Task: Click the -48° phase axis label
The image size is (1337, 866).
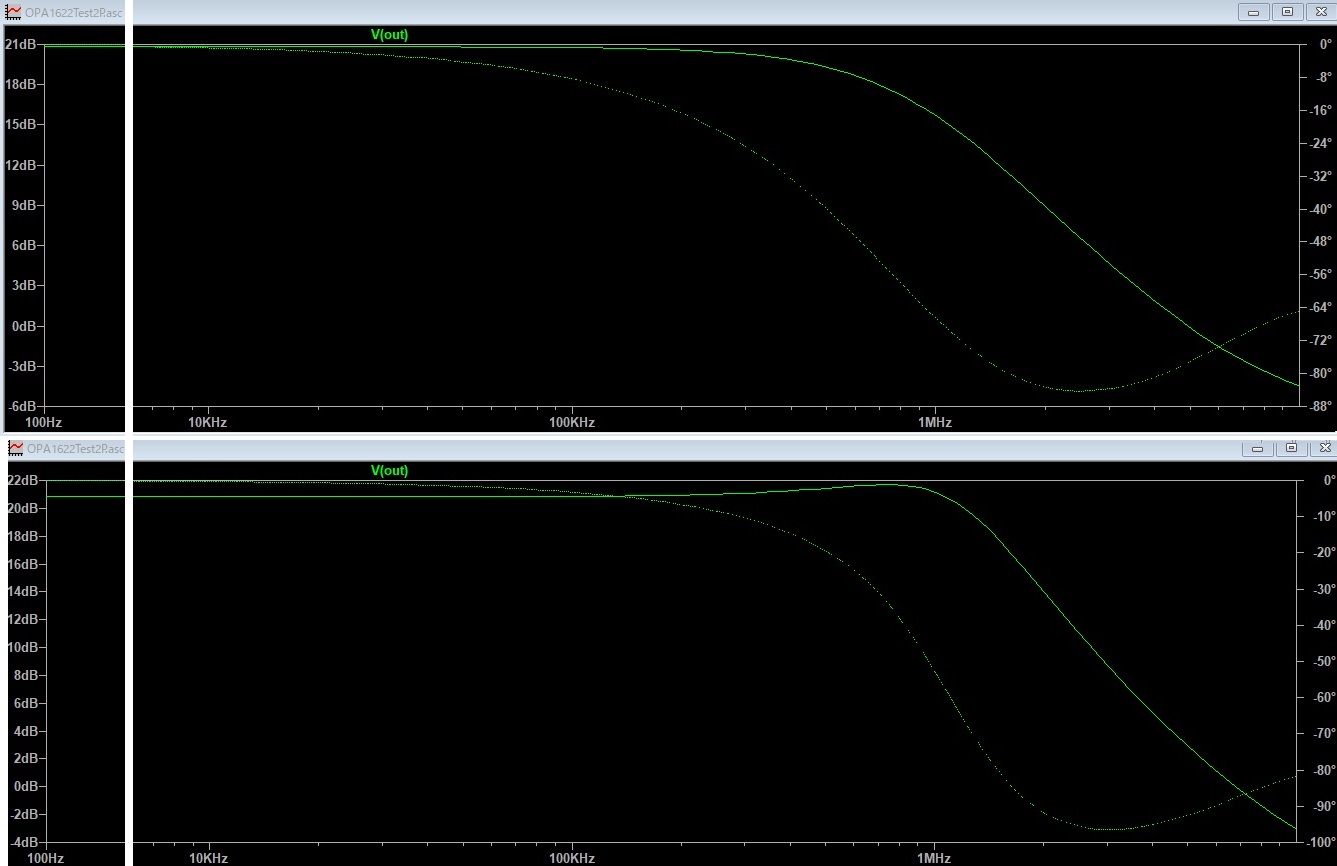Action: pos(1319,241)
